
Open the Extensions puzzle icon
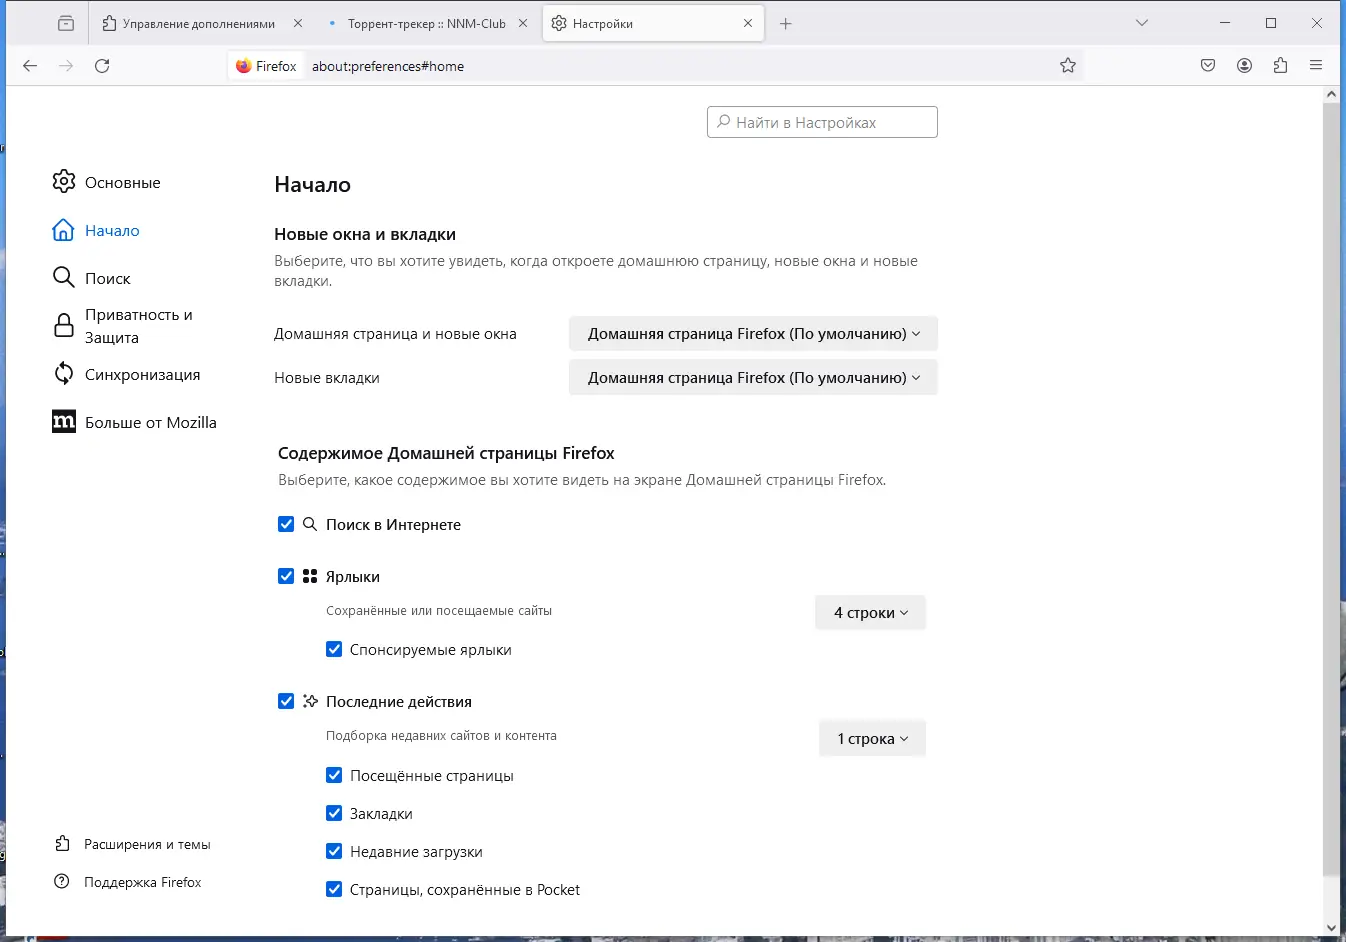[x=1280, y=66]
